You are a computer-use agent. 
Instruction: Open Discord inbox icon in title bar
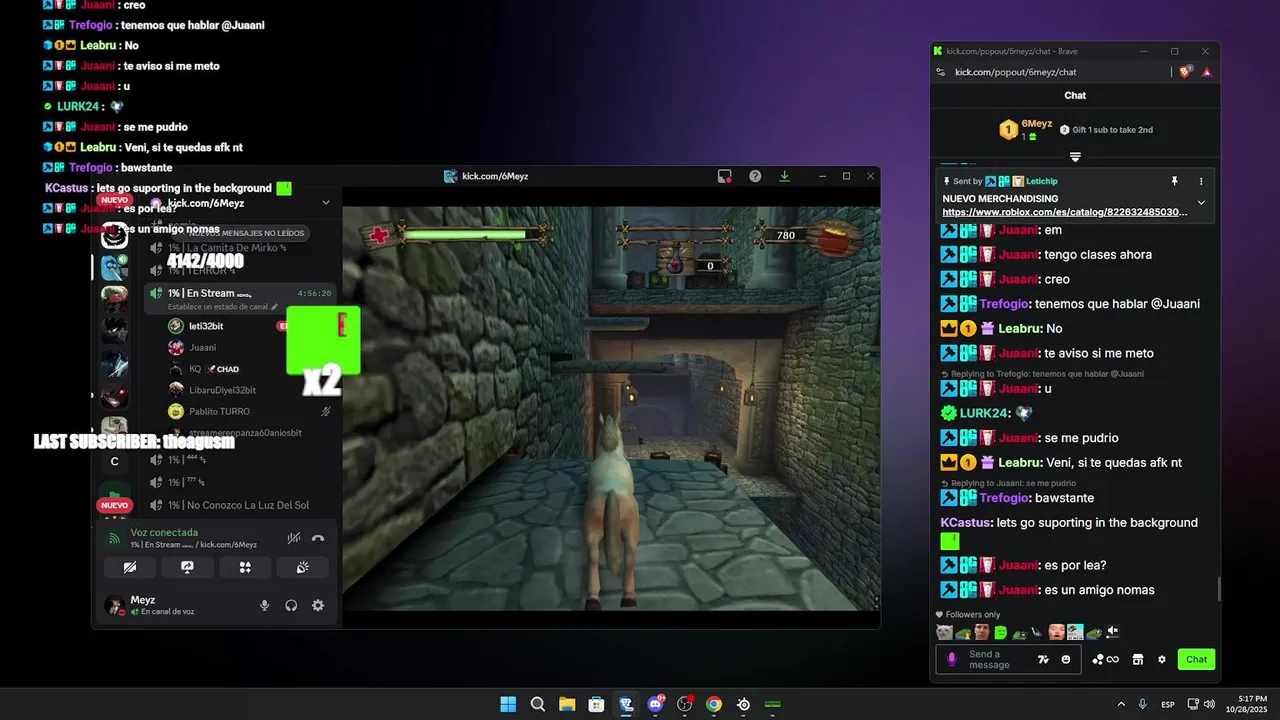pos(725,176)
